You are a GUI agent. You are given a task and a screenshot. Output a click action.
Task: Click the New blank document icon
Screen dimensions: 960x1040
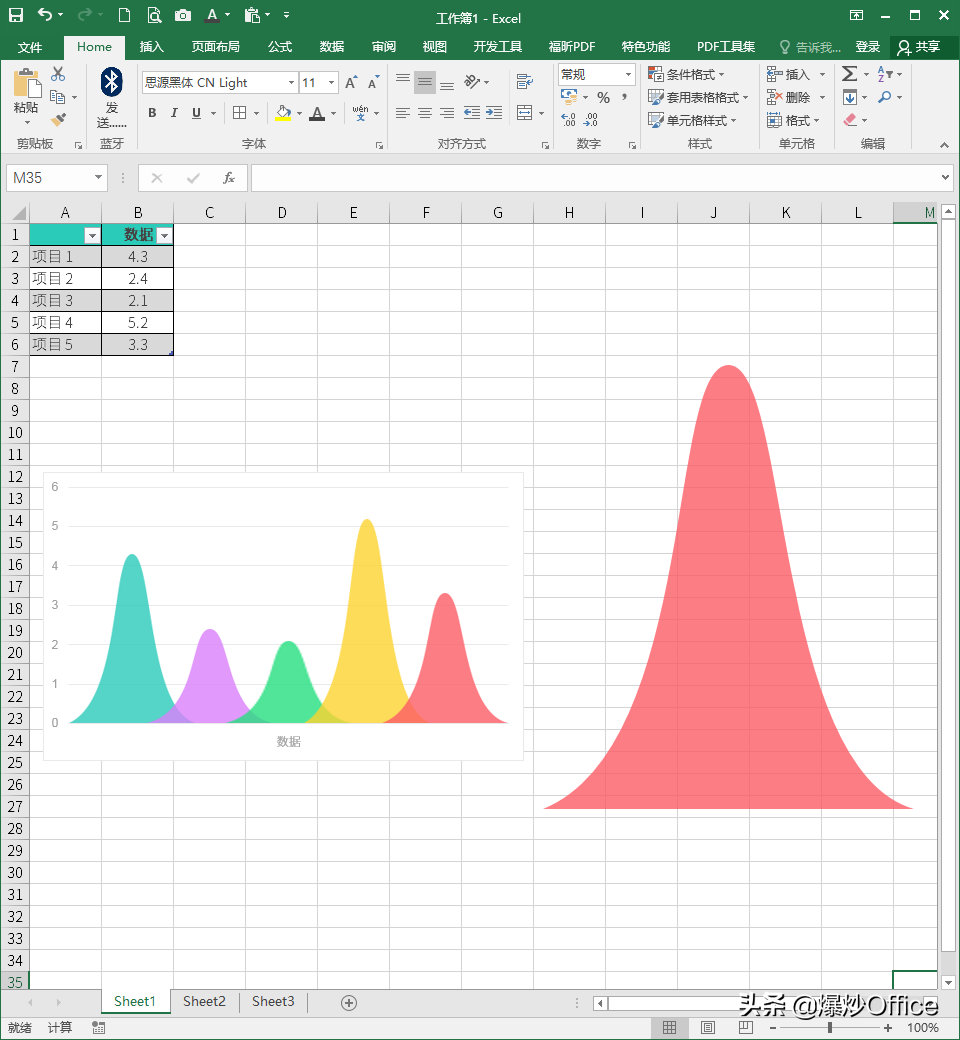124,15
